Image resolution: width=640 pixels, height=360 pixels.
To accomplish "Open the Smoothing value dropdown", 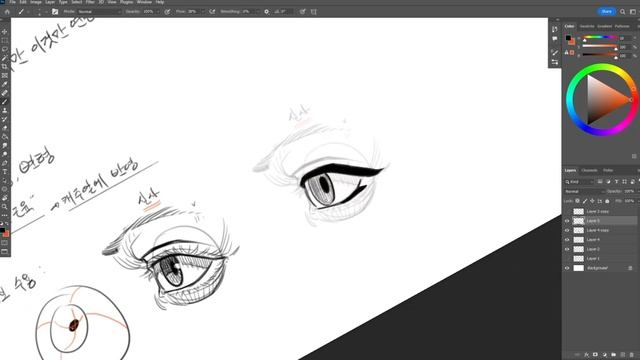I will pyautogui.click(x=258, y=12).
